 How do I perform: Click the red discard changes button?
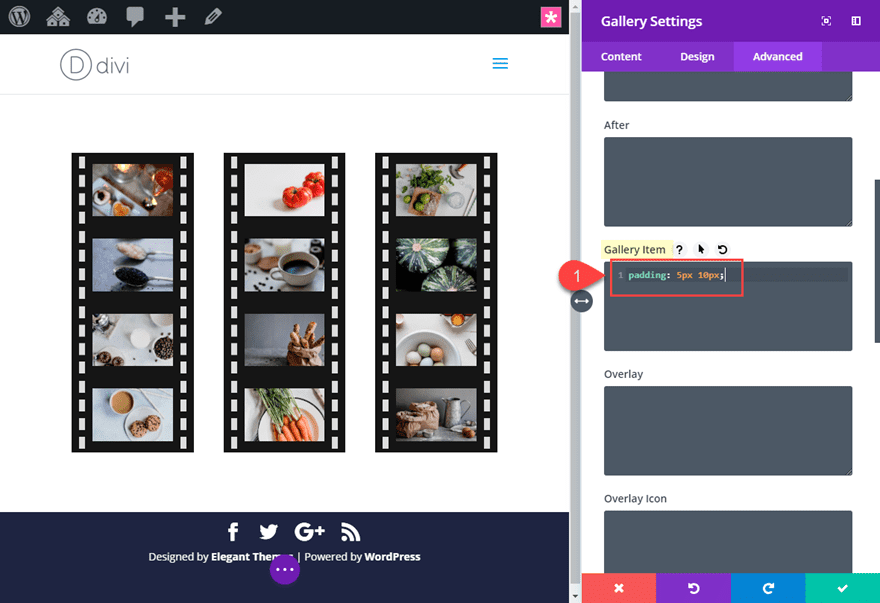pos(618,588)
